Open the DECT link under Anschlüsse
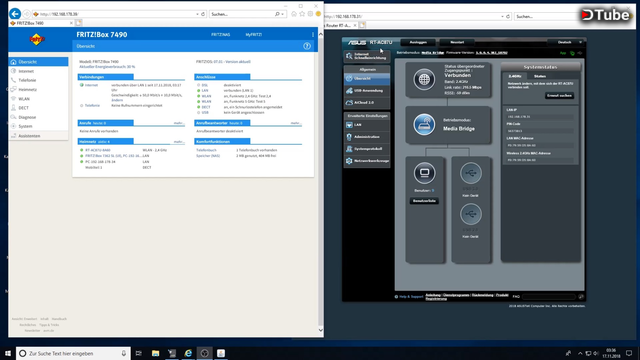The image size is (640, 360). 206,107
